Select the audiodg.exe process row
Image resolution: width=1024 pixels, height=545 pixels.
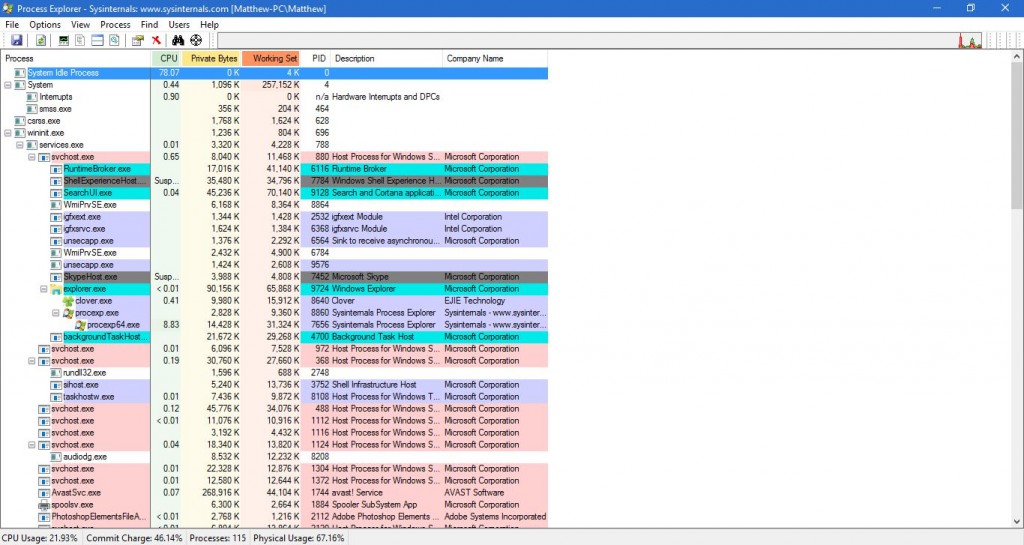pyautogui.click(x=274, y=457)
